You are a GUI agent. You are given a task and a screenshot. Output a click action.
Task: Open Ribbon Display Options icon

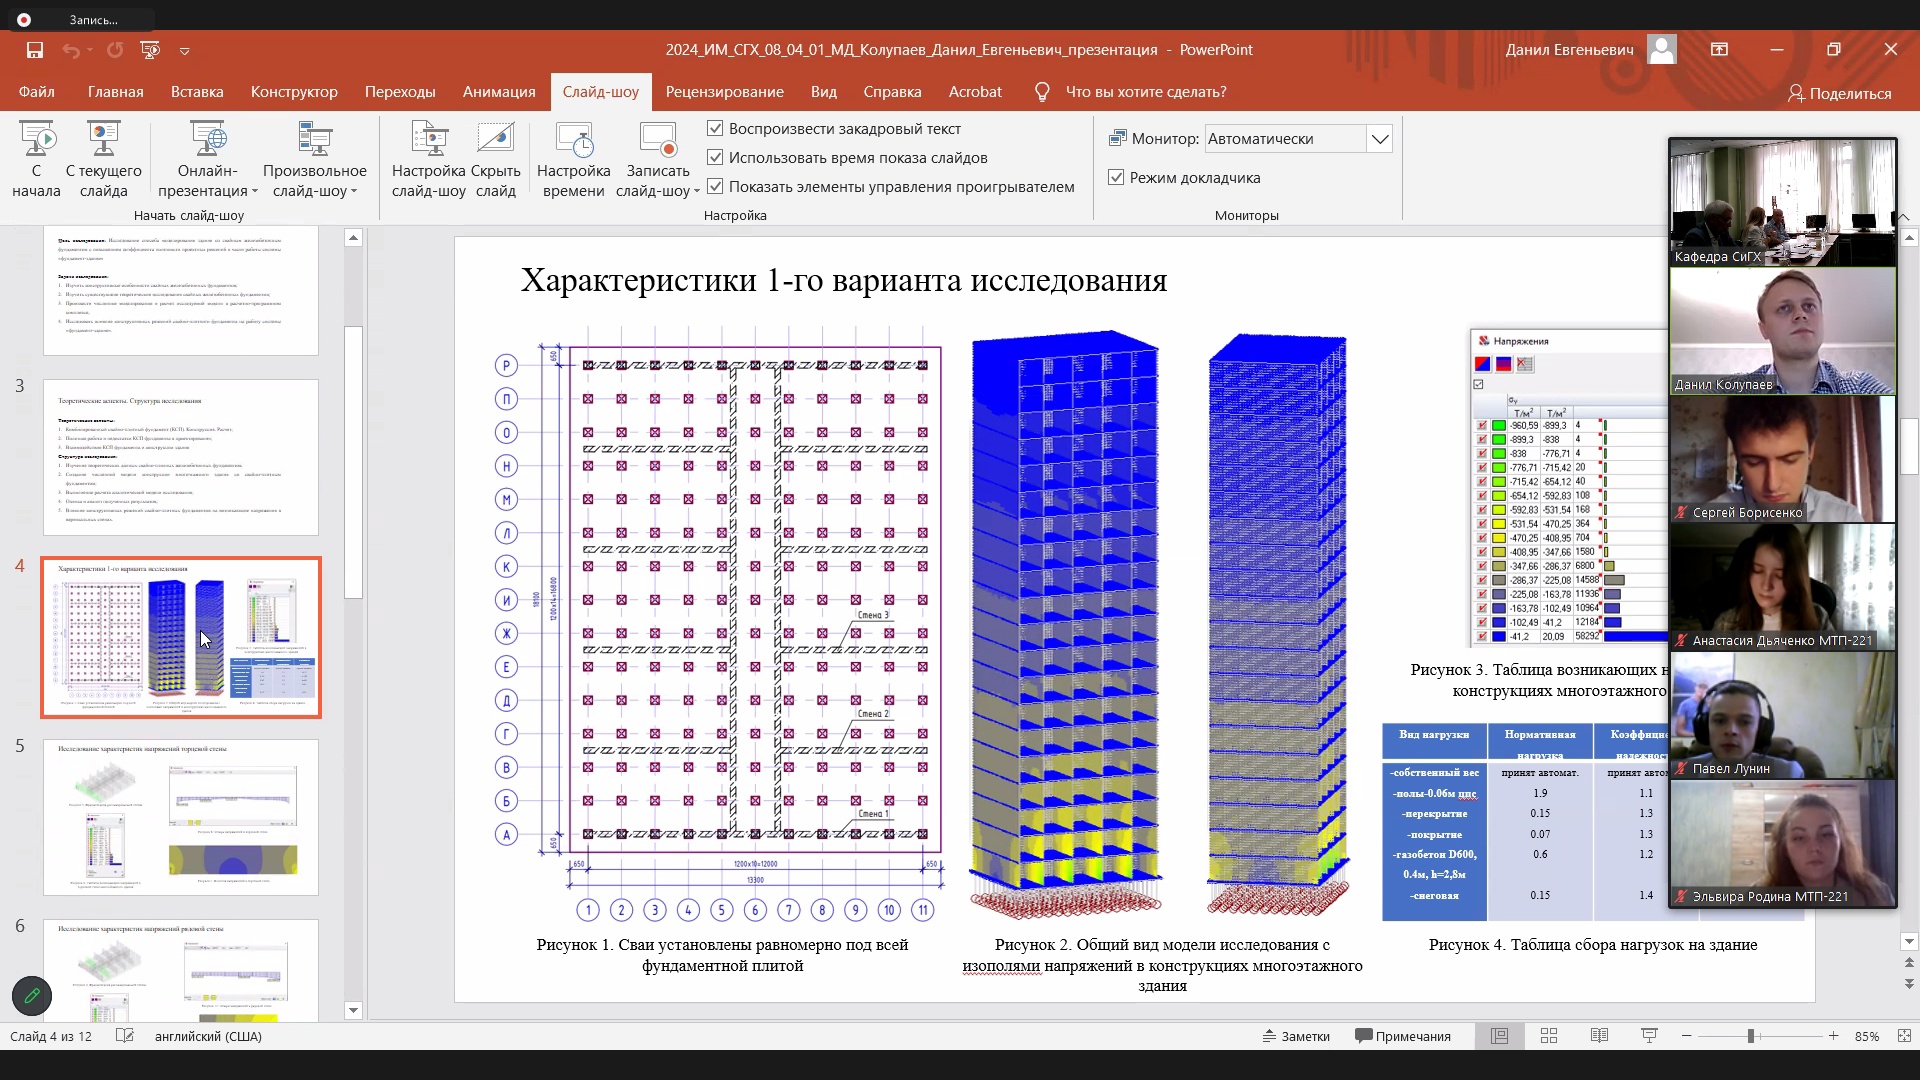pyautogui.click(x=1720, y=49)
